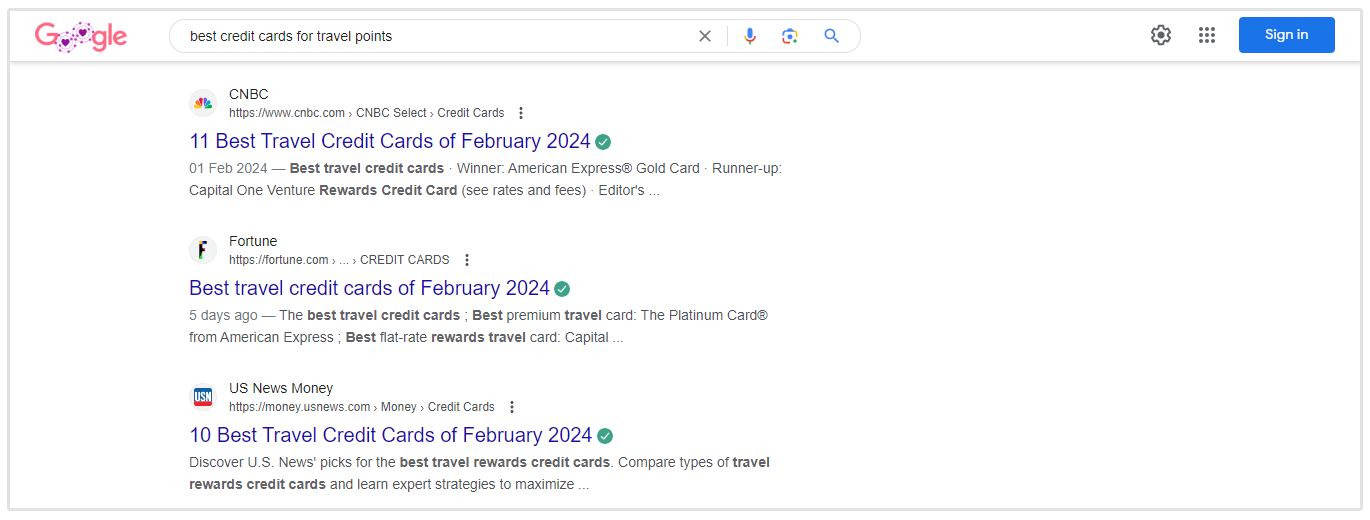Start voice search with microphone
1370x520 pixels.
point(750,36)
